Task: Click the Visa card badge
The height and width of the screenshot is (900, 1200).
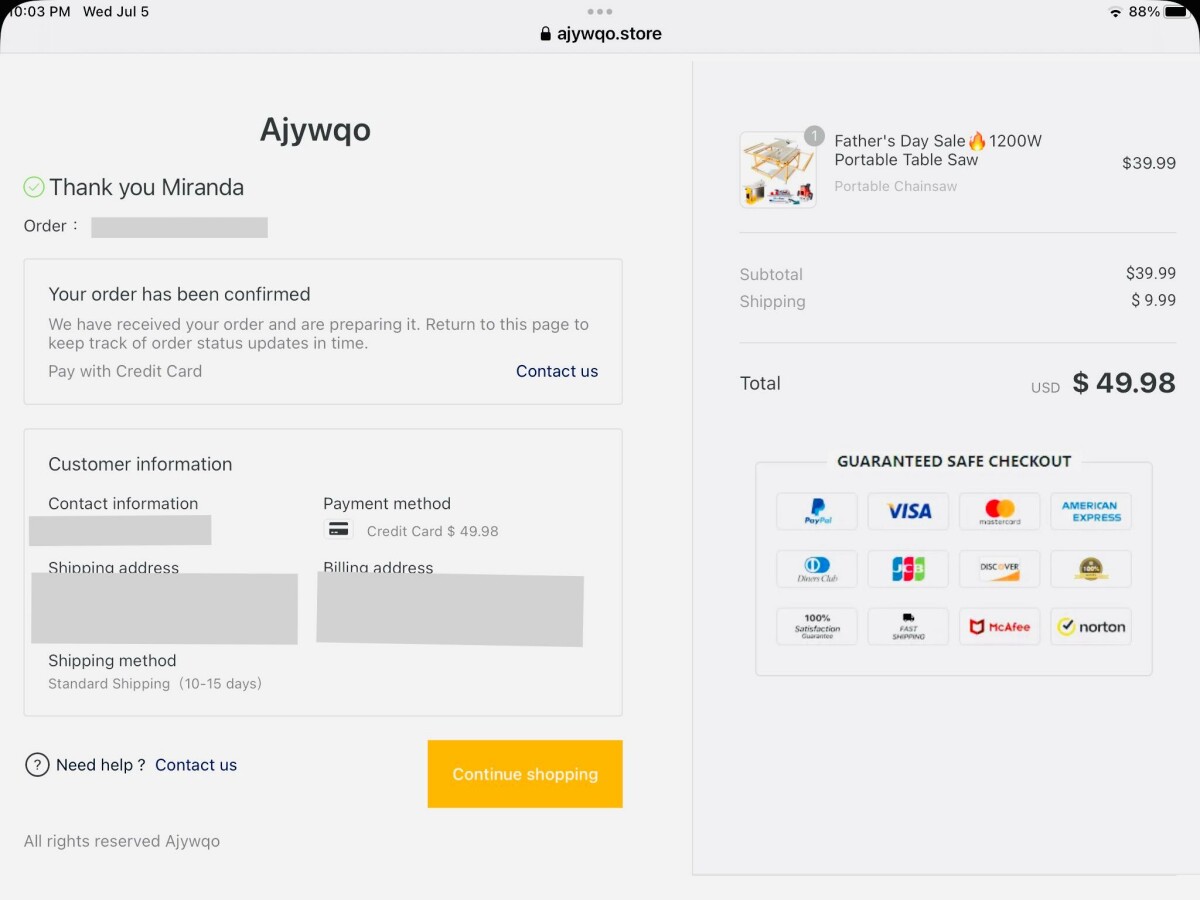Action: click(908, 511)
